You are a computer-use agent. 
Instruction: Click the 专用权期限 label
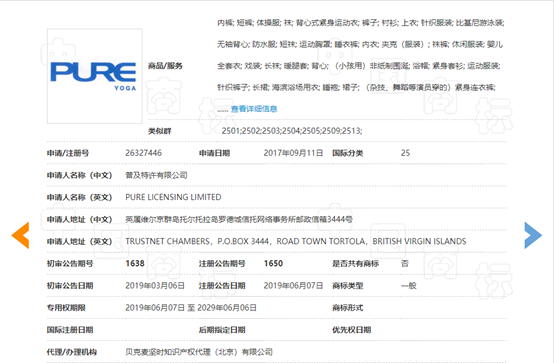click(66, 308)
